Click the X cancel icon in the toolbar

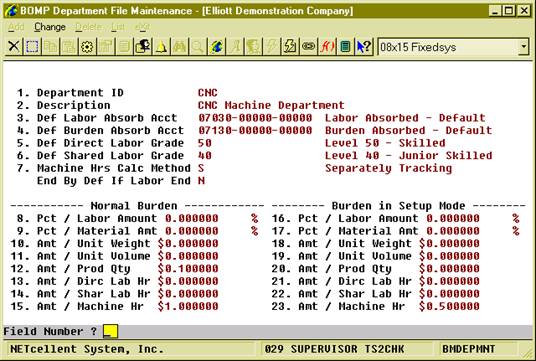[x=14, y=46]
